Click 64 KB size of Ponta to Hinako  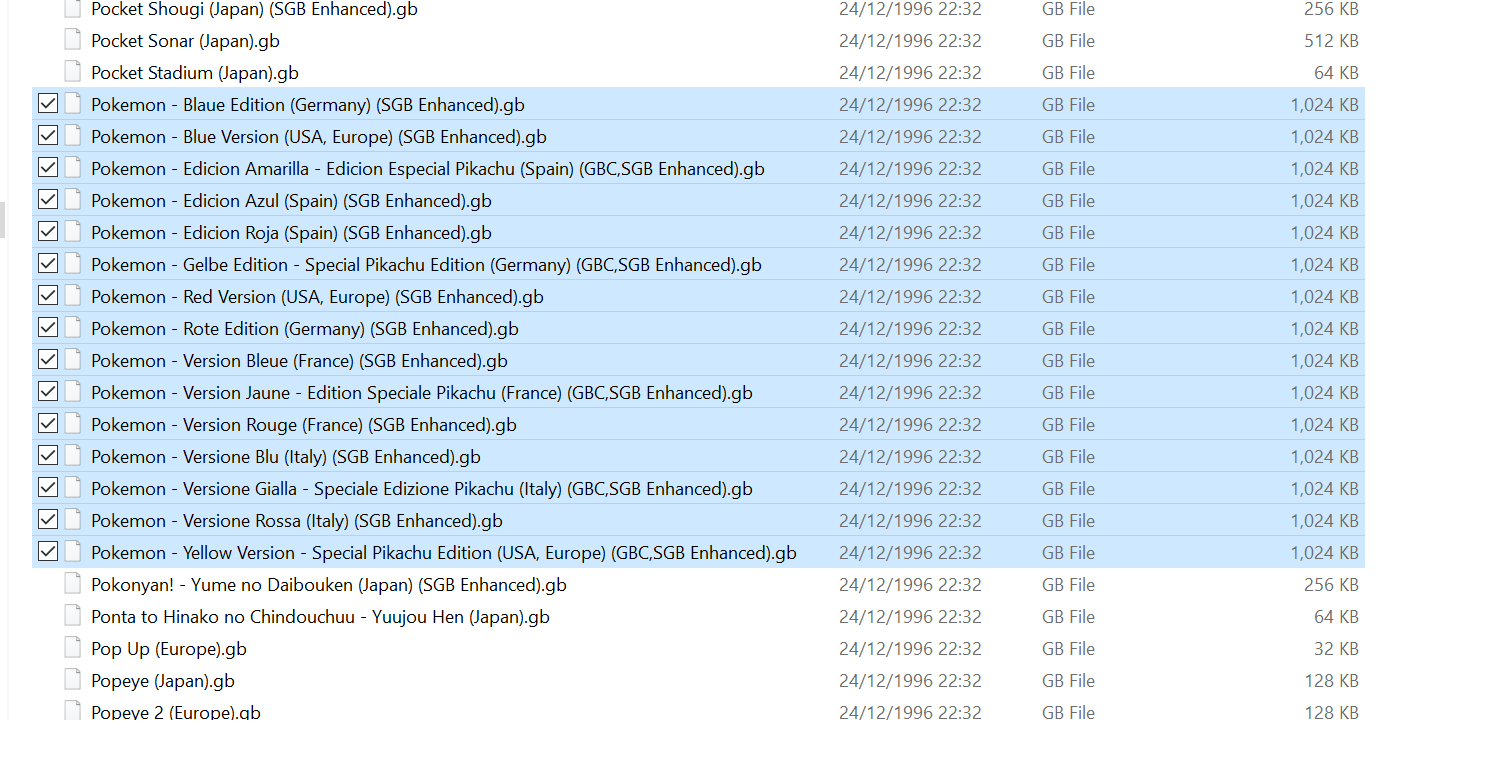1336,617
